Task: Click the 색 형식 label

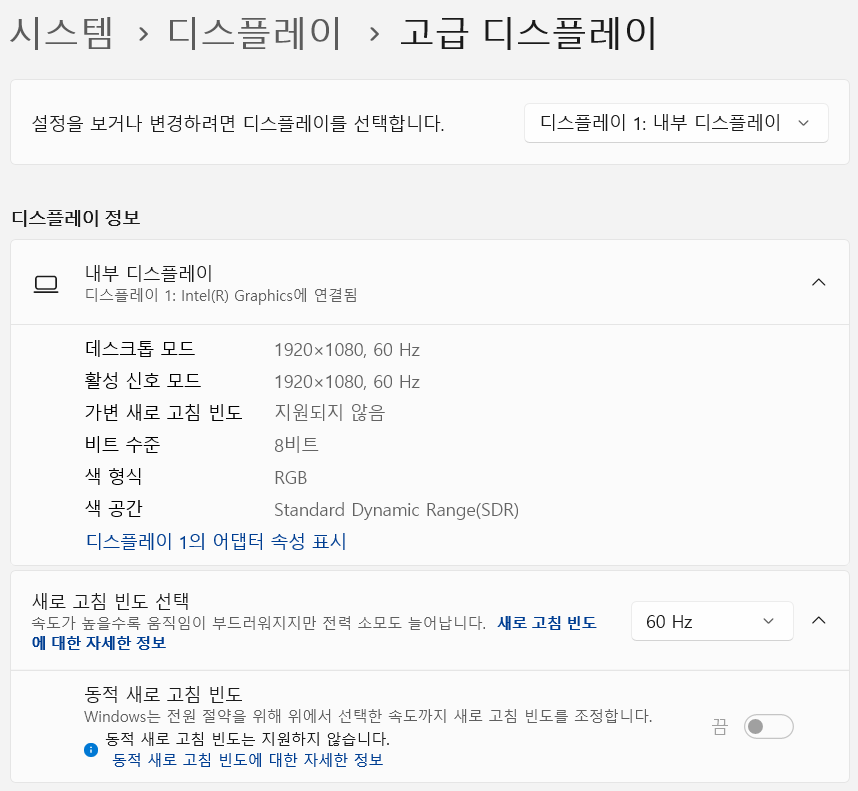Action: coord(114,476)
